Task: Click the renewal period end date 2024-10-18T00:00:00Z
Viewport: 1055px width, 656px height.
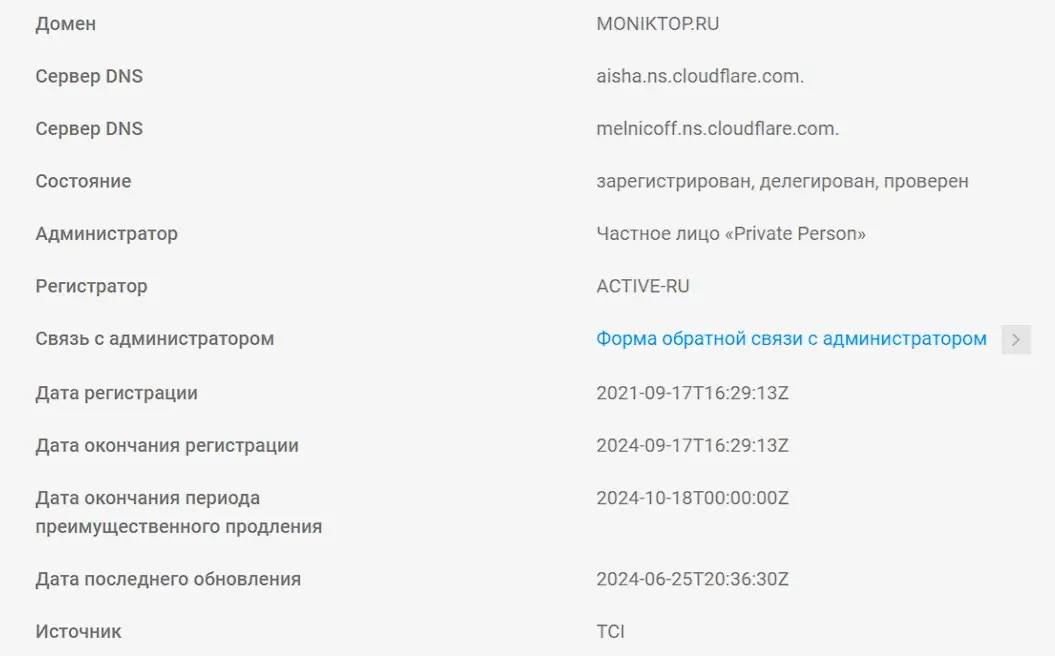Action: pos(692,498)
